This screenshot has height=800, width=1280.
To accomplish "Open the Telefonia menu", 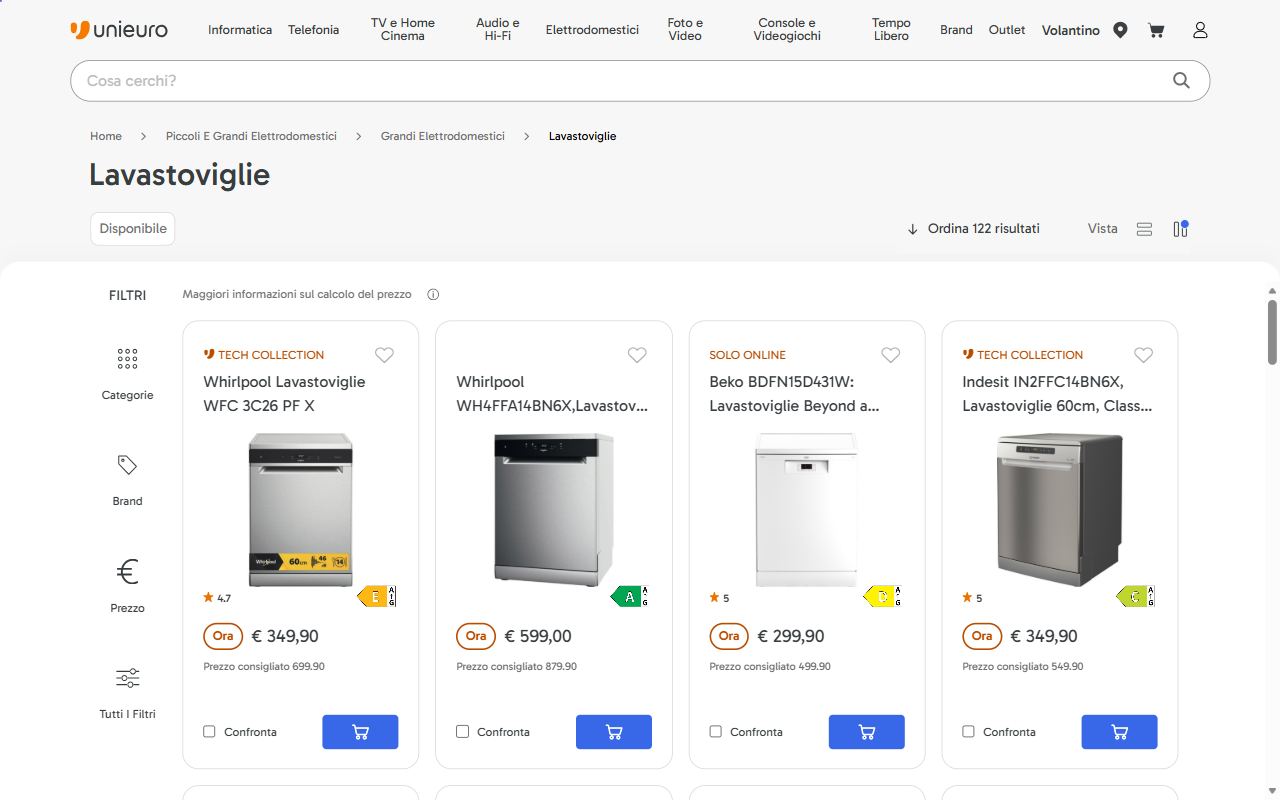I will tap(313, 30).
